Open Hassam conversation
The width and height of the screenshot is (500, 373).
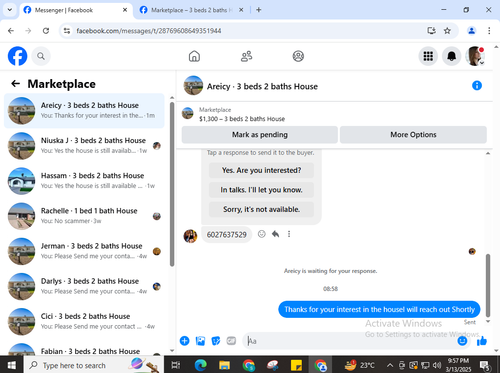pyautogui.click(x=84, y=181)
